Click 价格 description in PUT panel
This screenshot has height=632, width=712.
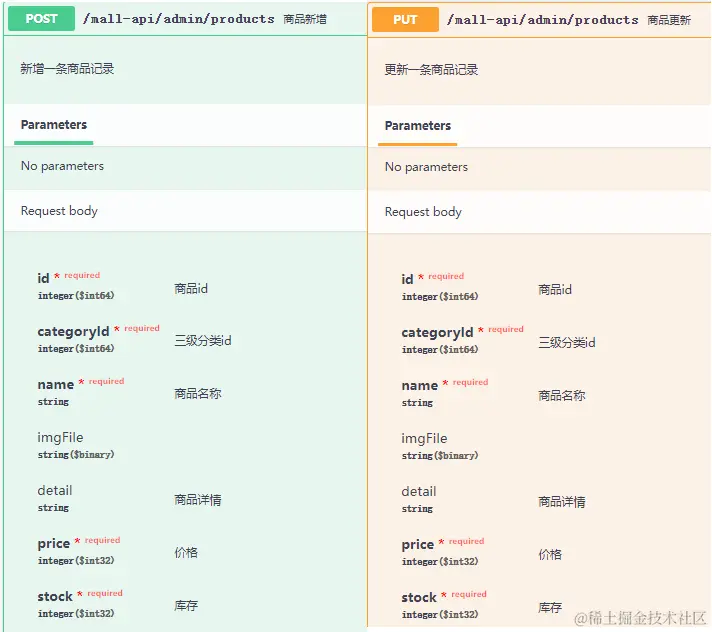550,554
